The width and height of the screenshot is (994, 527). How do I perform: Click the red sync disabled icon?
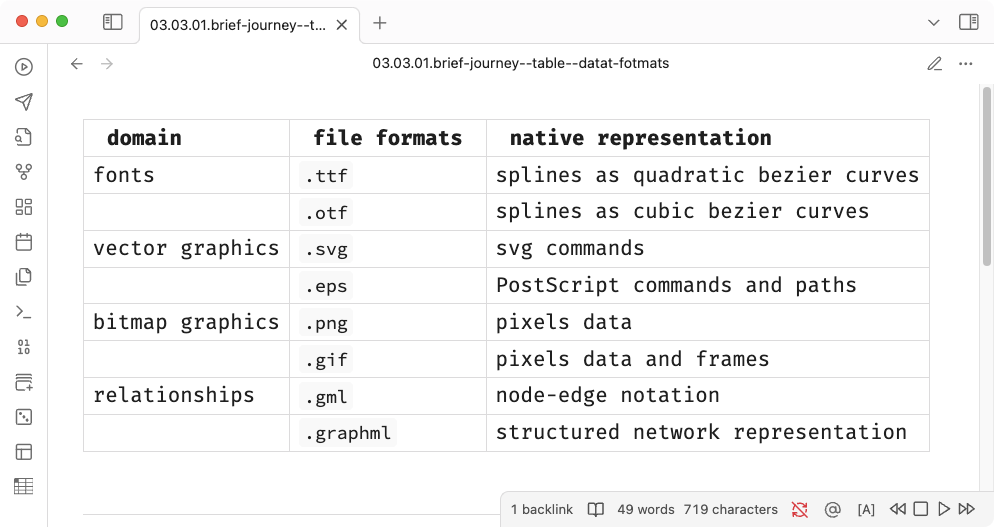pos(800,509)
